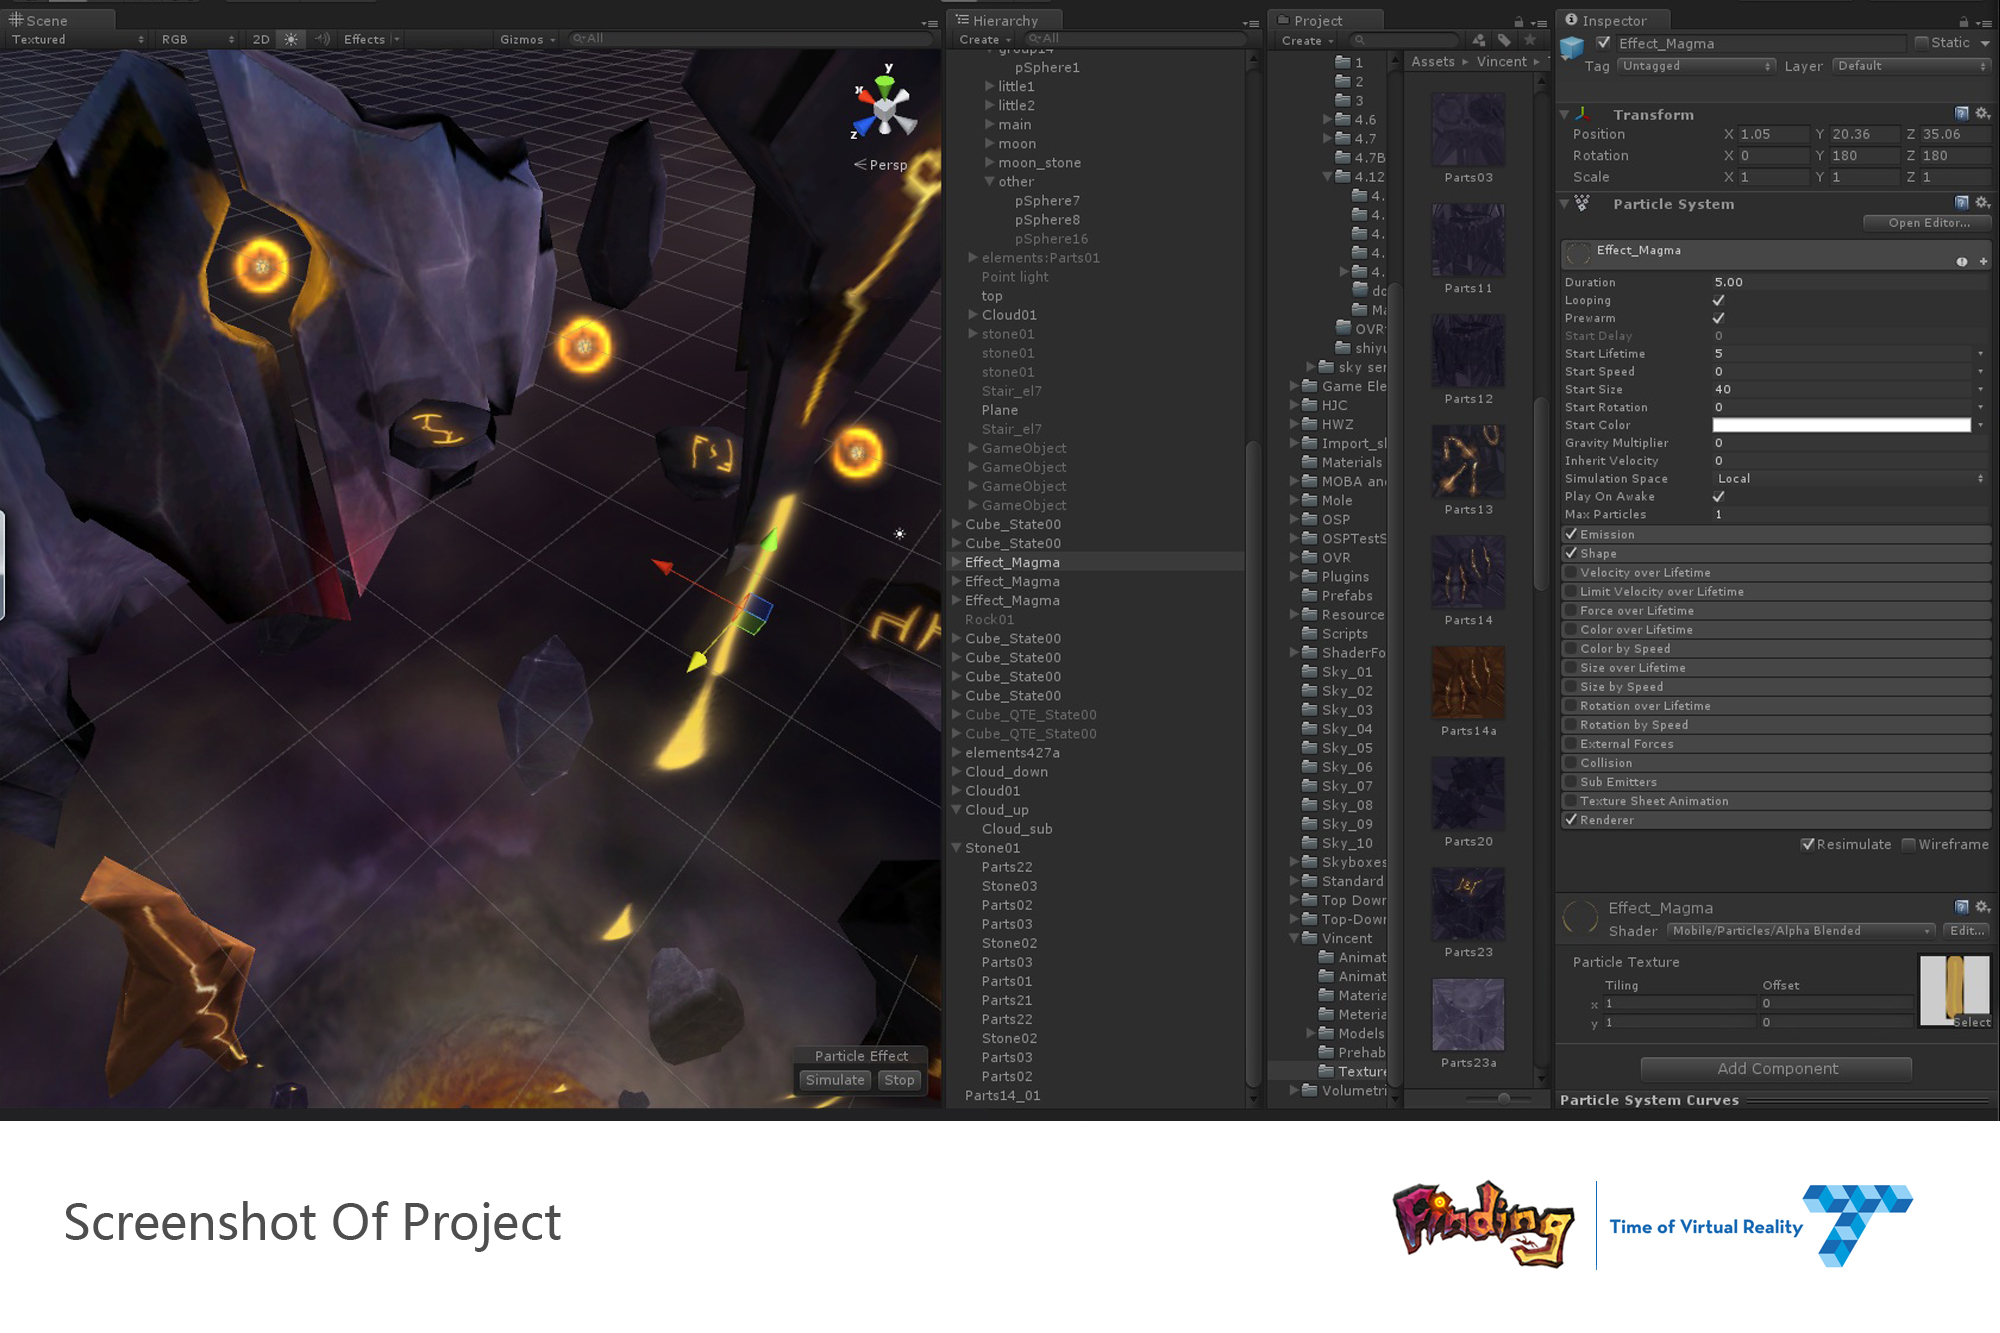Open the Tag Untagged dropdown

point(1696,66)
